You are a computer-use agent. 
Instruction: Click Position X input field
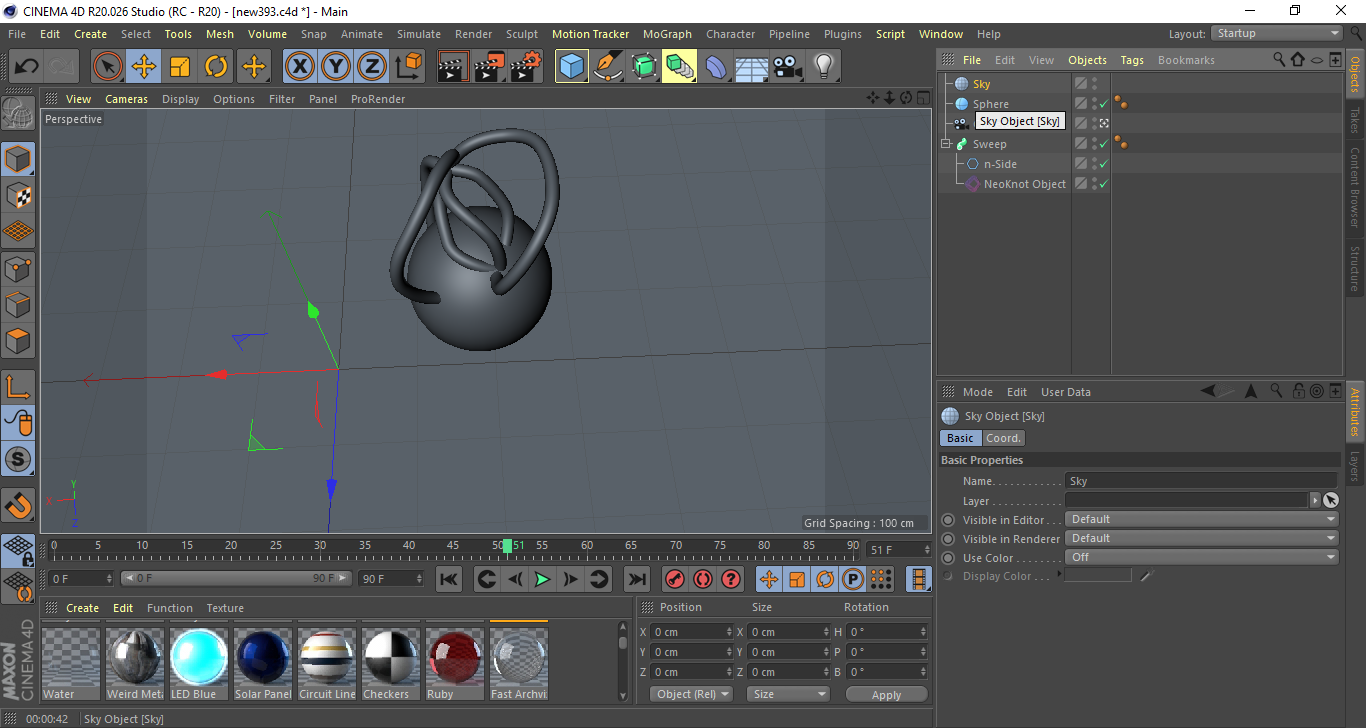(x=692, y=632)
